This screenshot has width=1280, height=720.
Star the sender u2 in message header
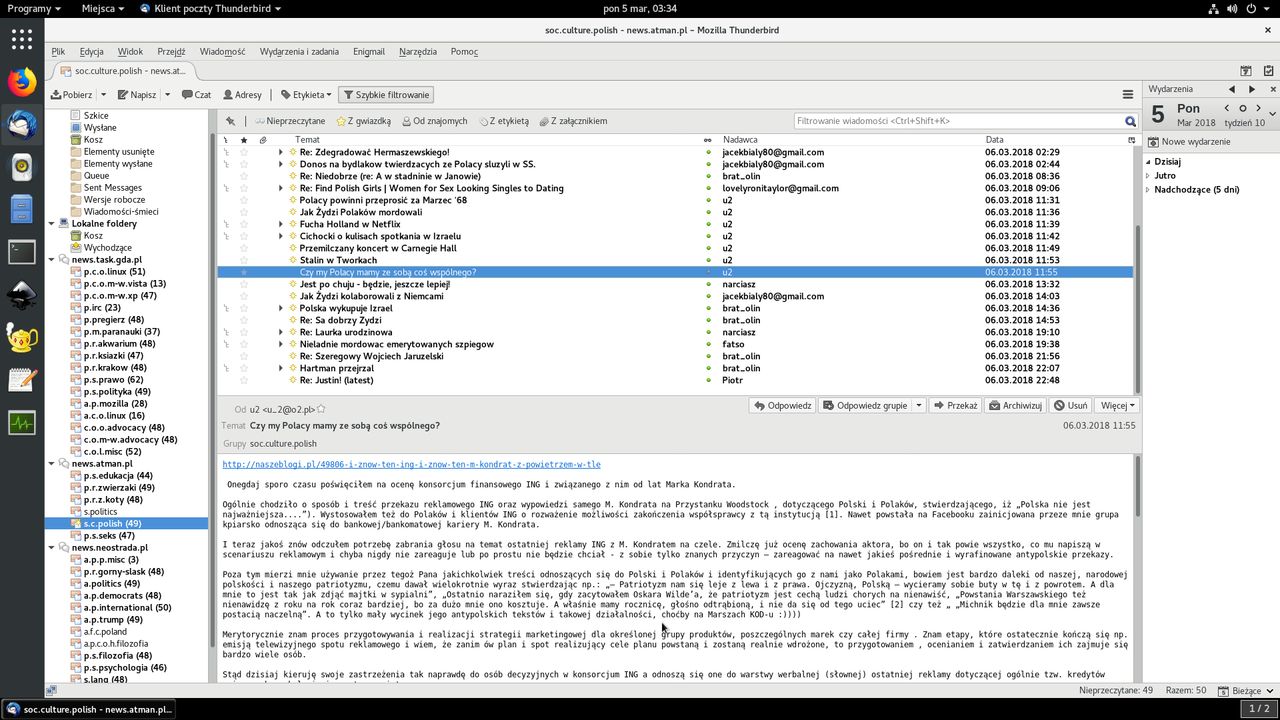[x=321, y=409]
